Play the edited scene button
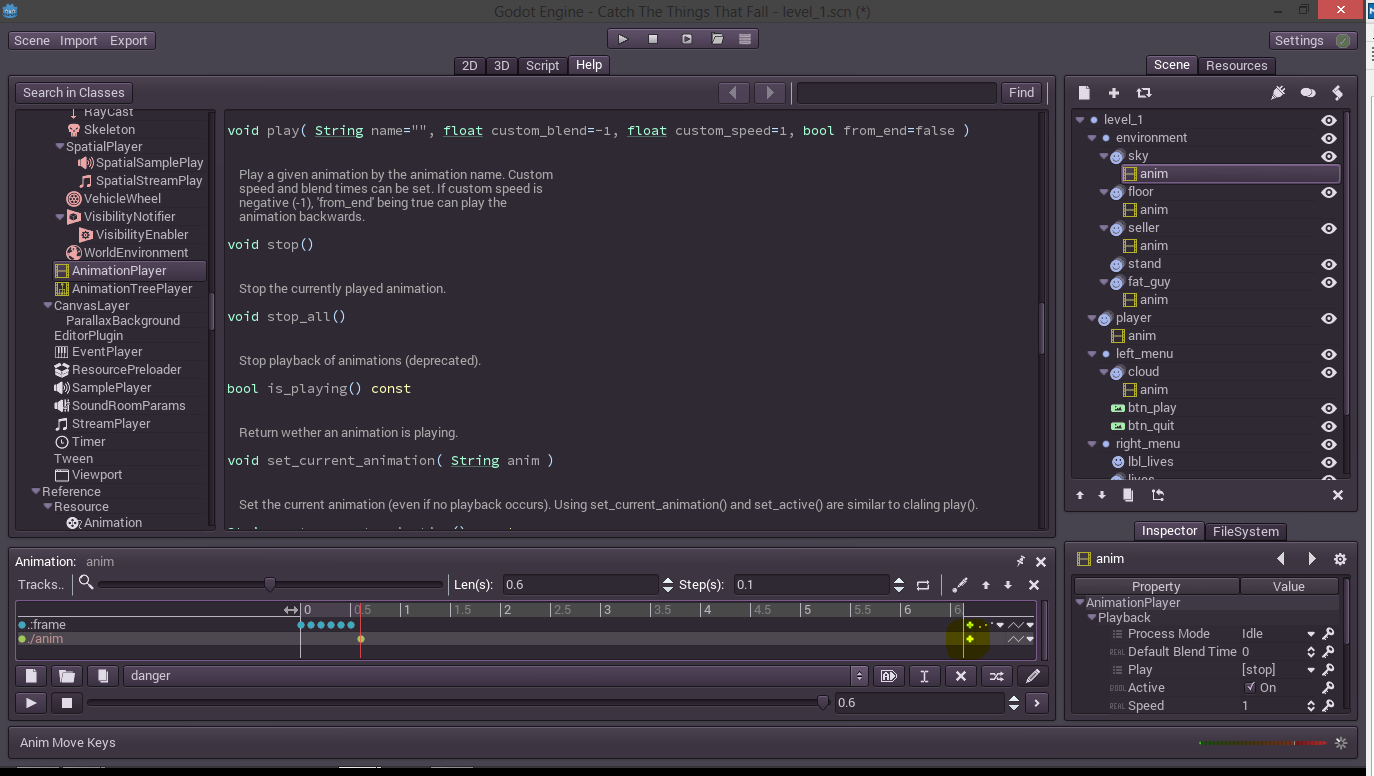This screenshot has width=1374, height=776. [686, 39]
